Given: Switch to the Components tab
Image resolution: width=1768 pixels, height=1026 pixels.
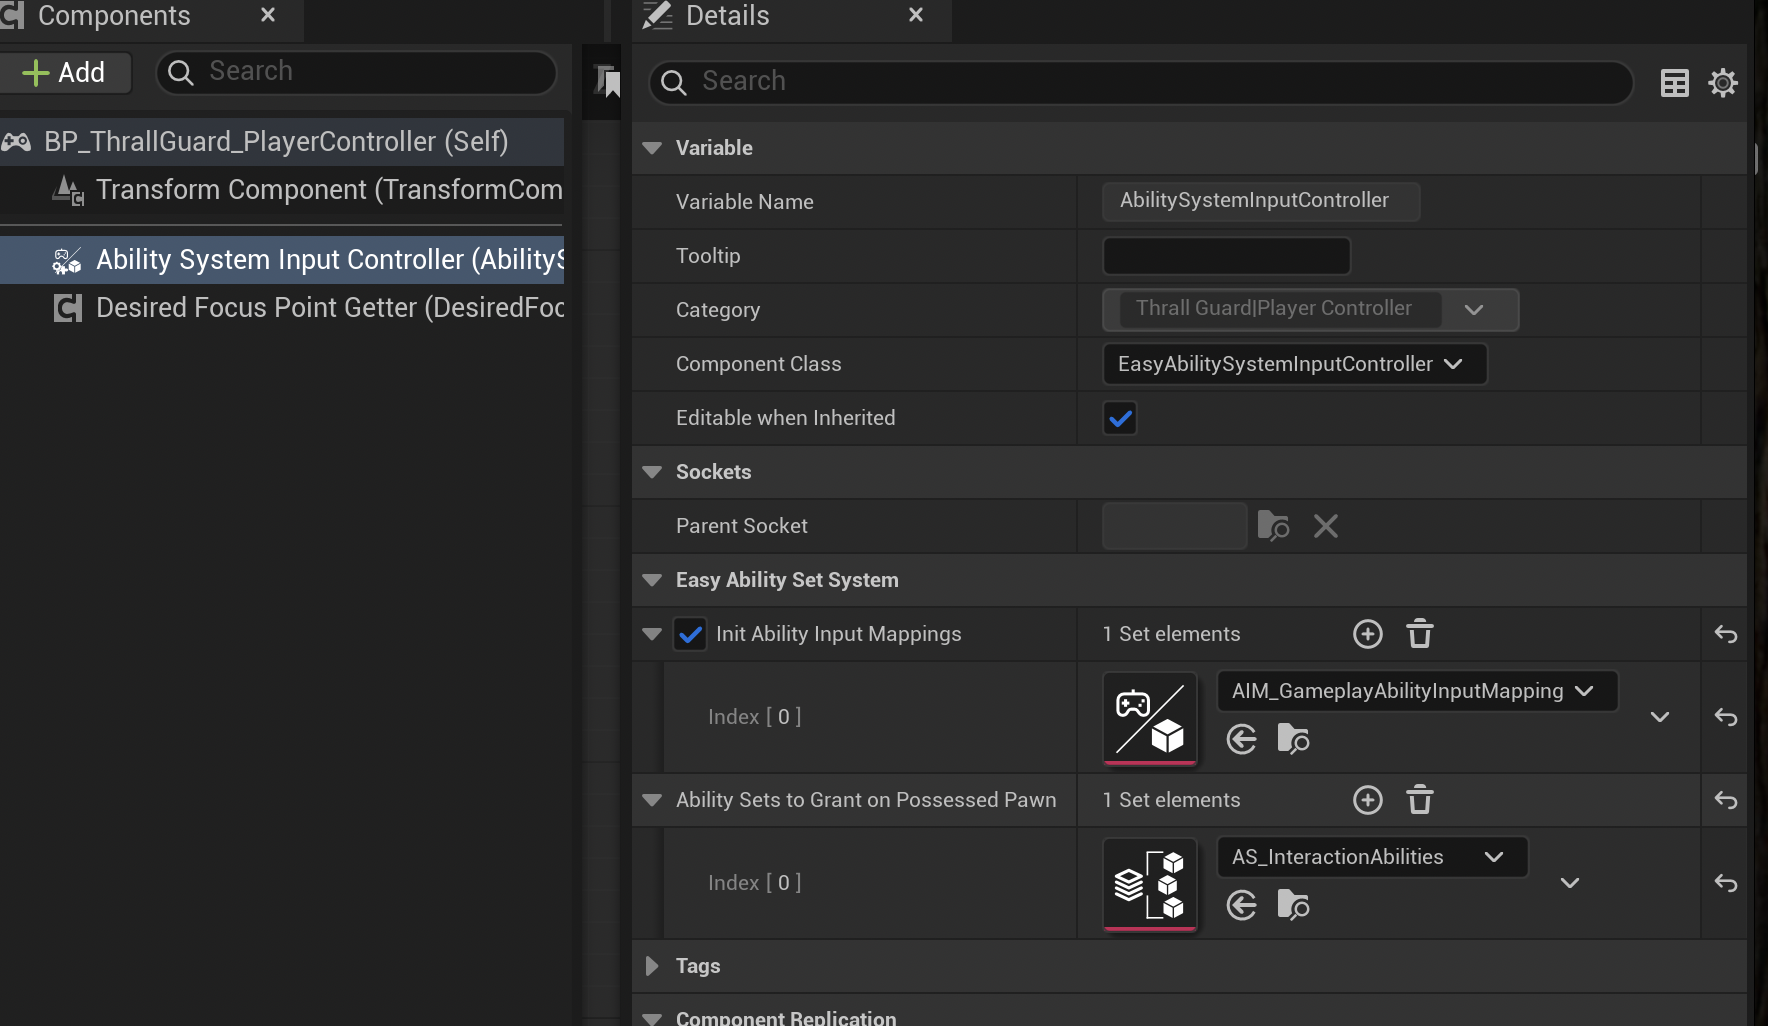Looking at the screenshot, I should click(x=113, y=16).
